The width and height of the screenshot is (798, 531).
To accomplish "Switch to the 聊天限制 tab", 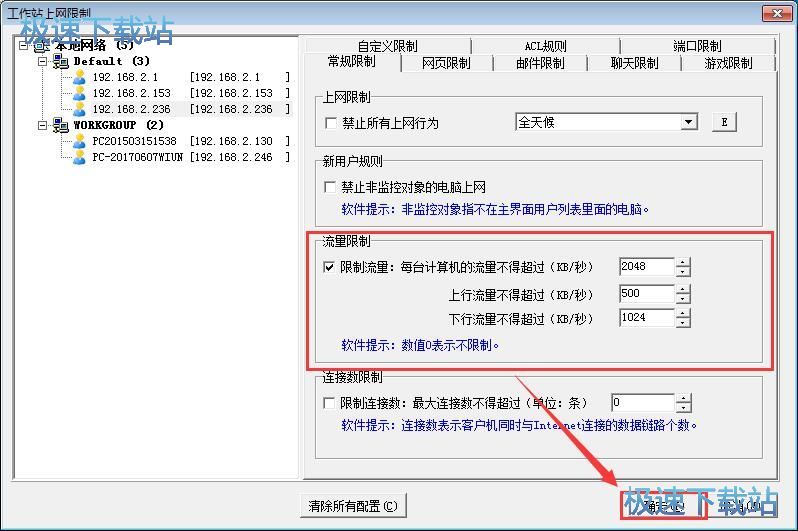I will pos(634,63).
